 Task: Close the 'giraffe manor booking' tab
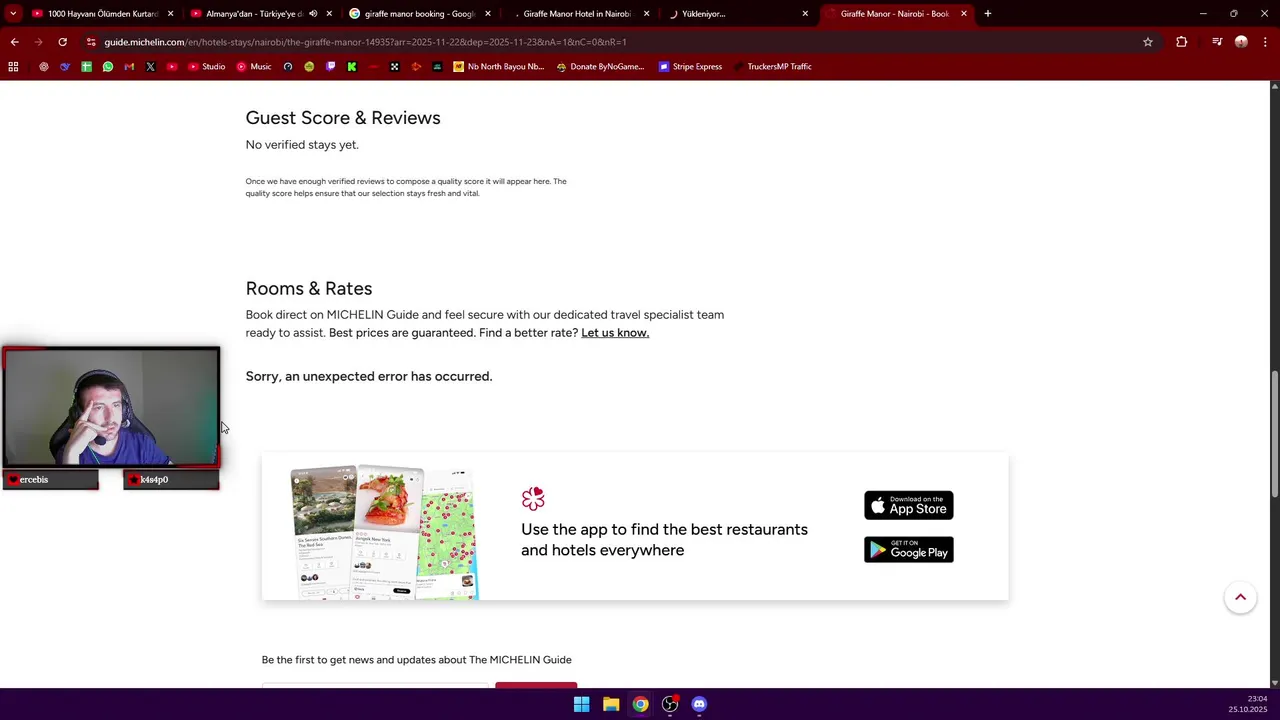488,14
